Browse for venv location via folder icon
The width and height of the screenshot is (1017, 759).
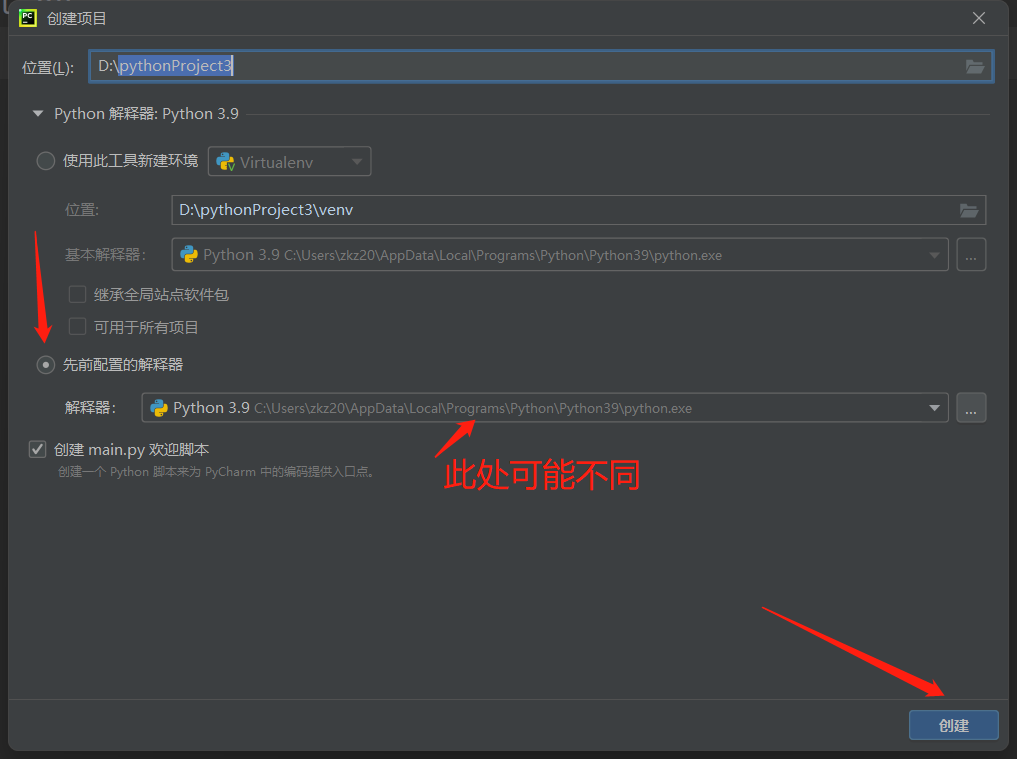[x=969, y=210]
